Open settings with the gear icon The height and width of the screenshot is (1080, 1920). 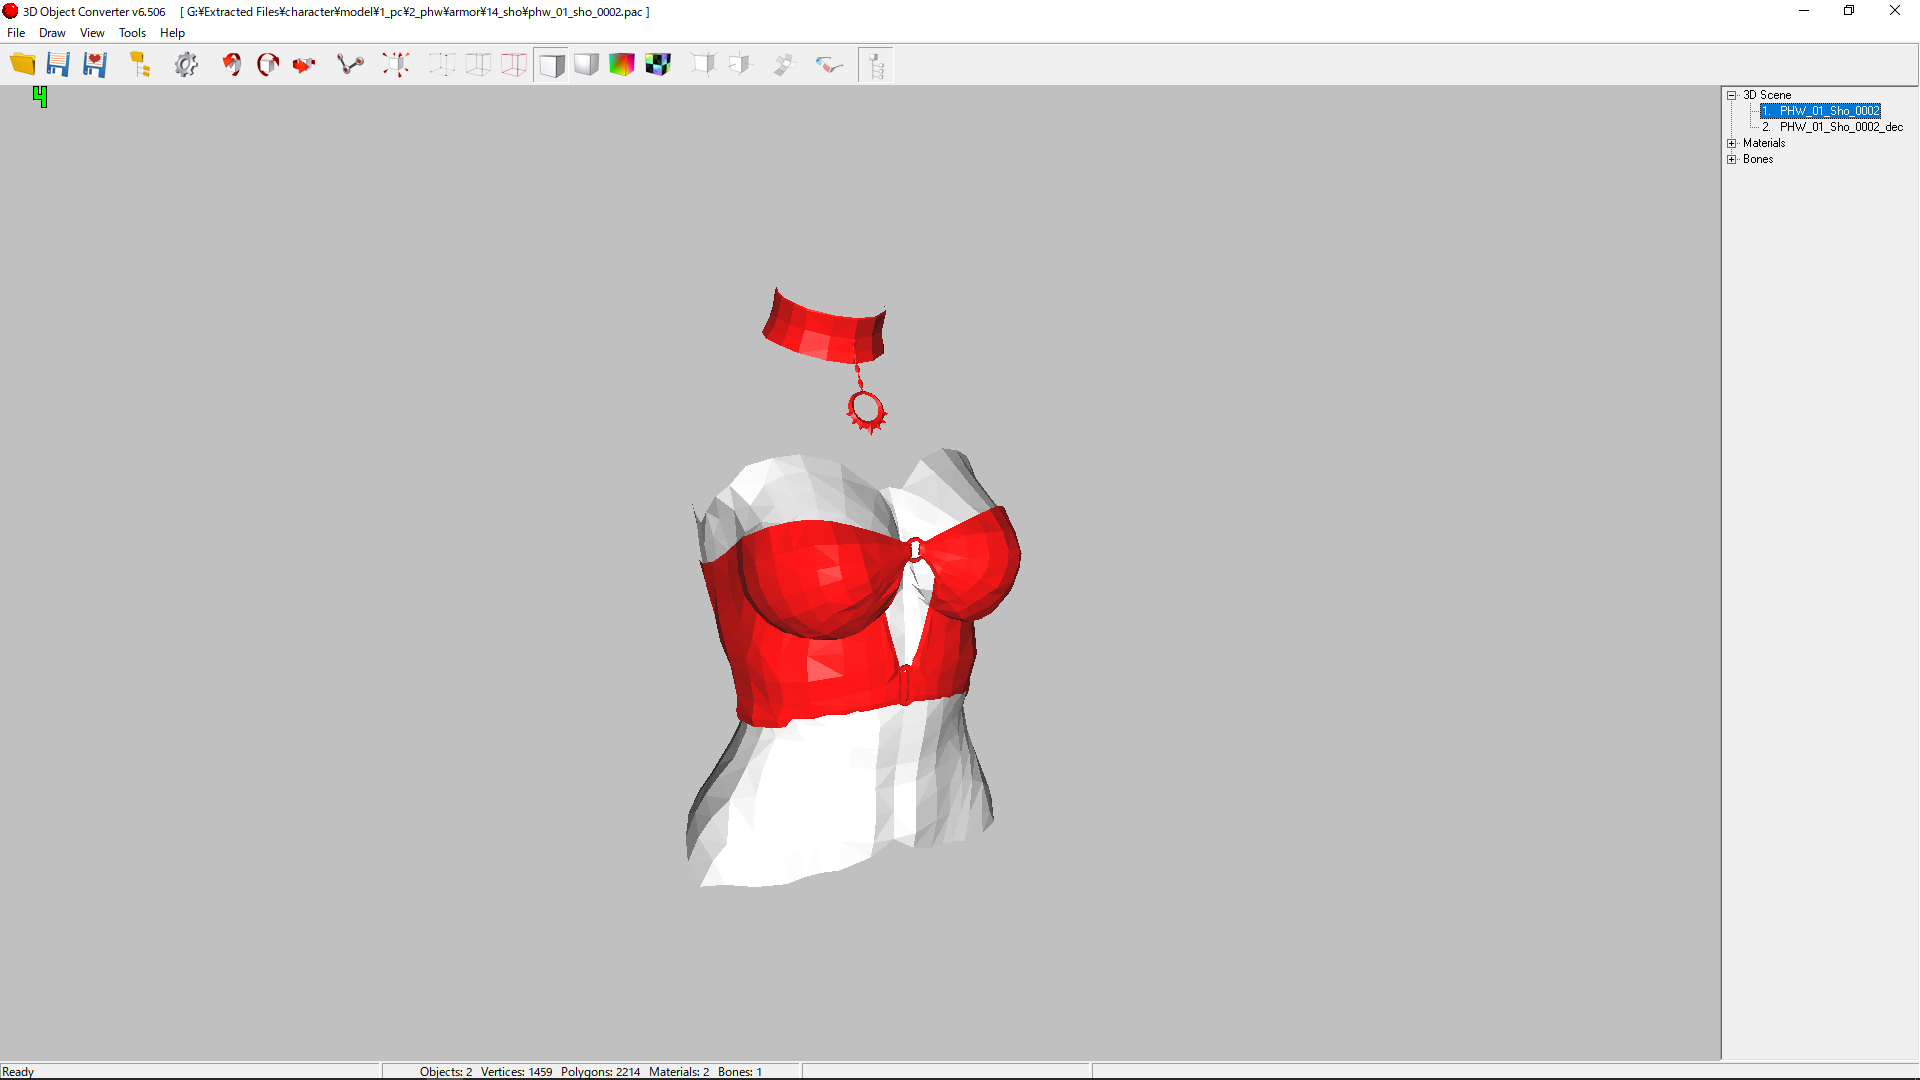pos(186,65)
